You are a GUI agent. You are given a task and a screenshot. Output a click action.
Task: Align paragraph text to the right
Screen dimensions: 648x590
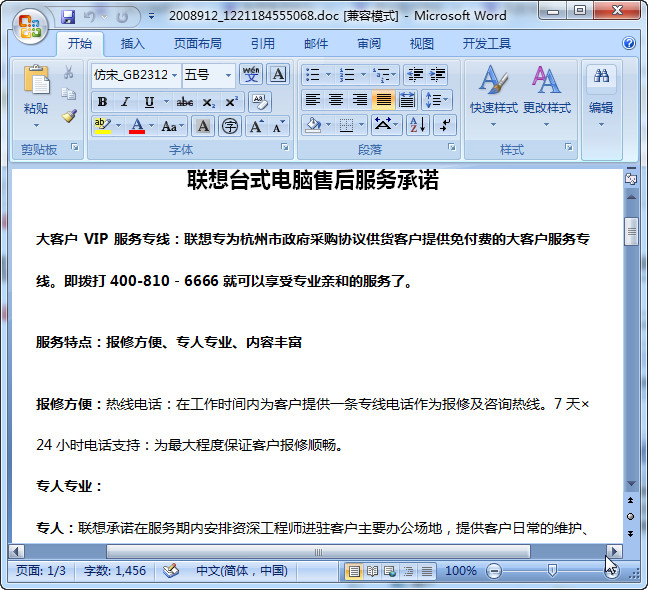[360, 100]
